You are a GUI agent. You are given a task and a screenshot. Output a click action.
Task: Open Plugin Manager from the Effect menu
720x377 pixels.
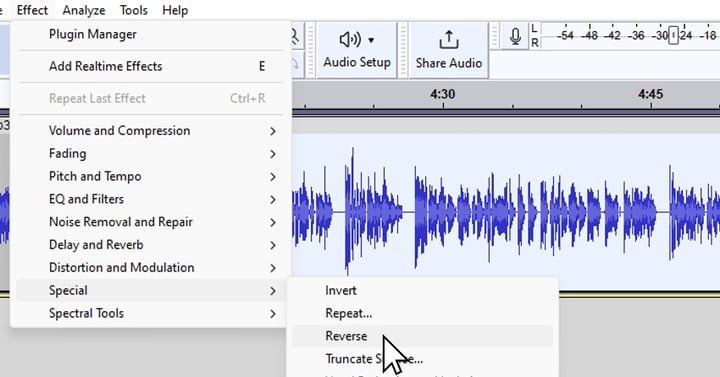151,34
